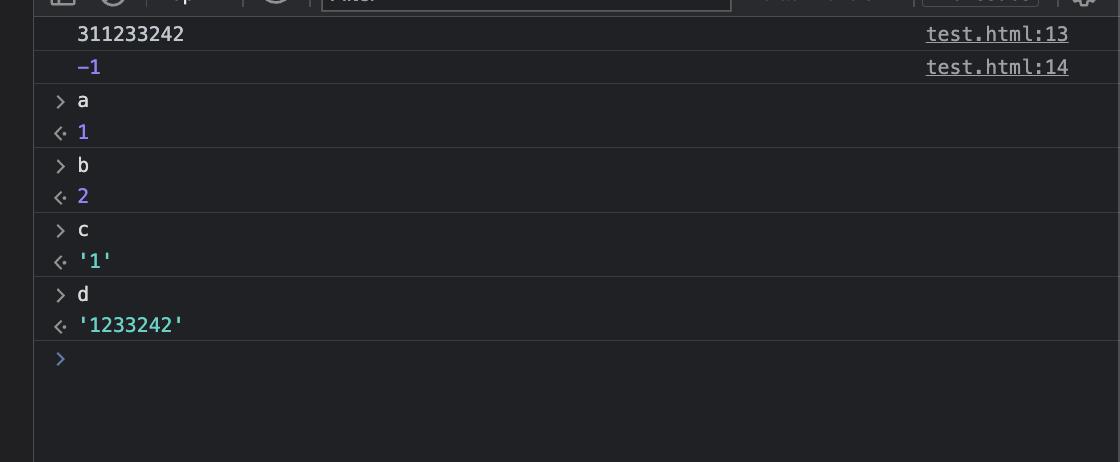This screenshot has width=1120, height=462.
Task: Open the test.html:13 source link
Action: 996,34
